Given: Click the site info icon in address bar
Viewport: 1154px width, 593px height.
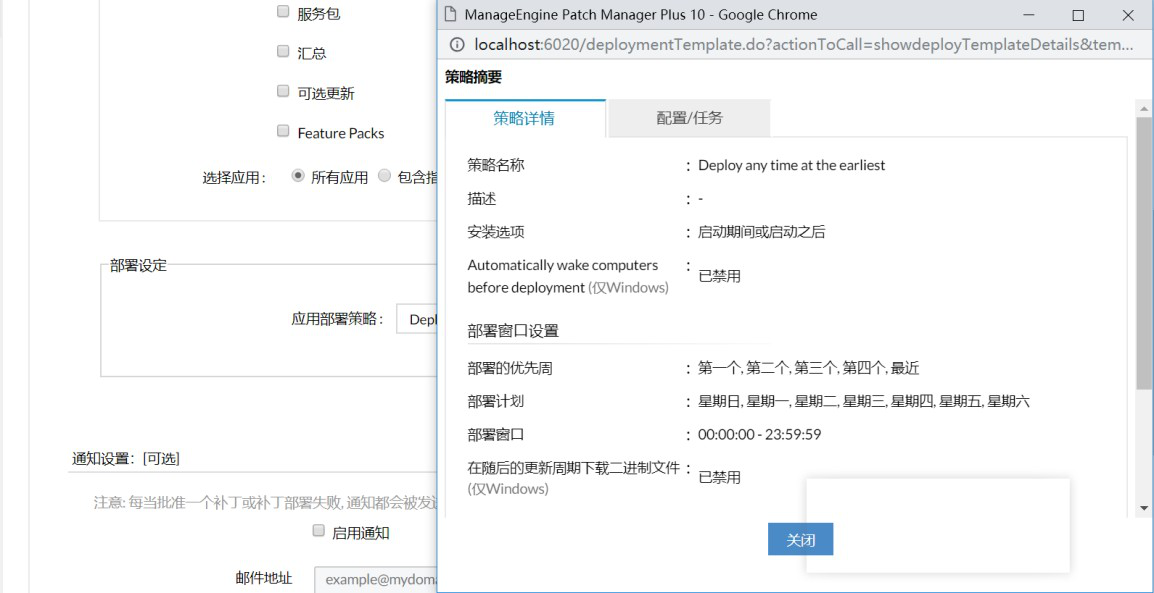Looking at the screenshot, I should pyautogui.click(x=457, y=45).
